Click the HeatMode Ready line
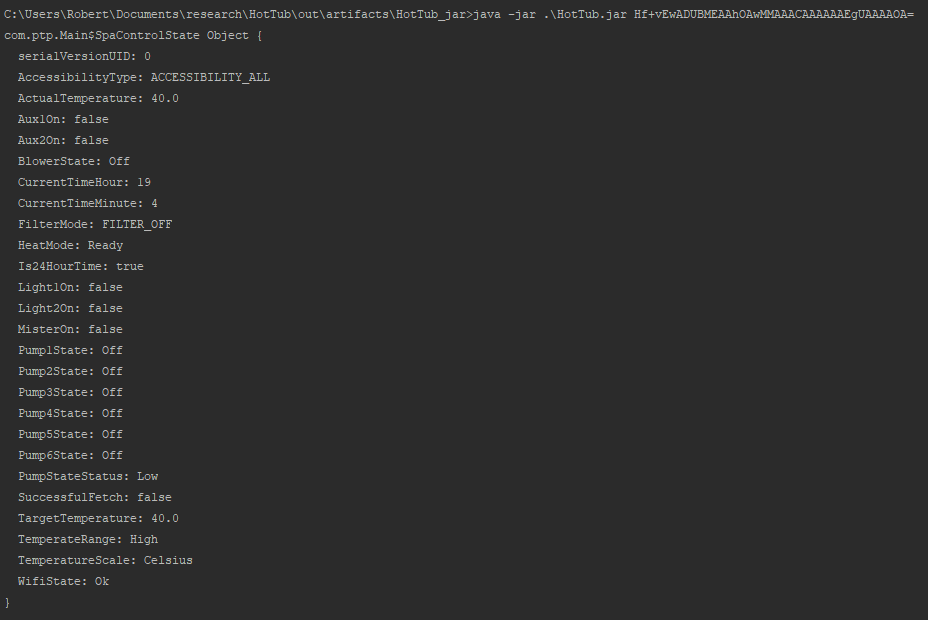 point(70,246)
